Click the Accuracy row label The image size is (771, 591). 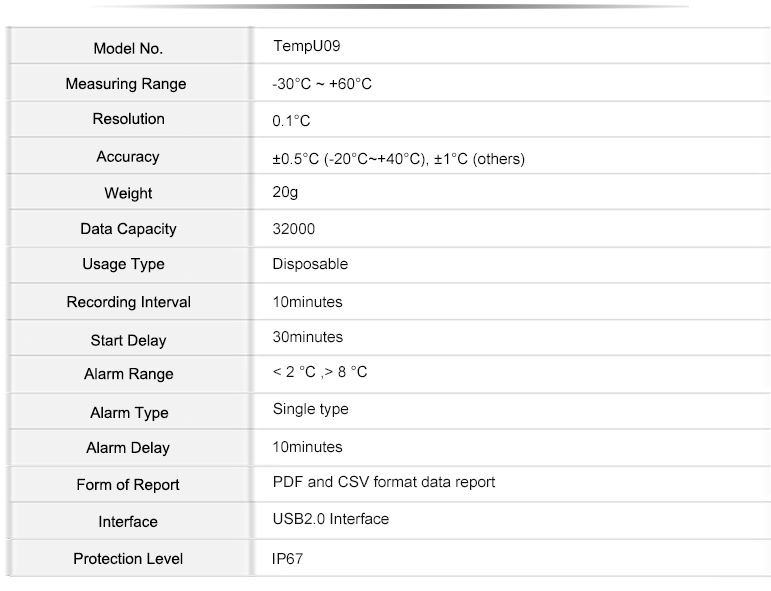coord(128,156)
